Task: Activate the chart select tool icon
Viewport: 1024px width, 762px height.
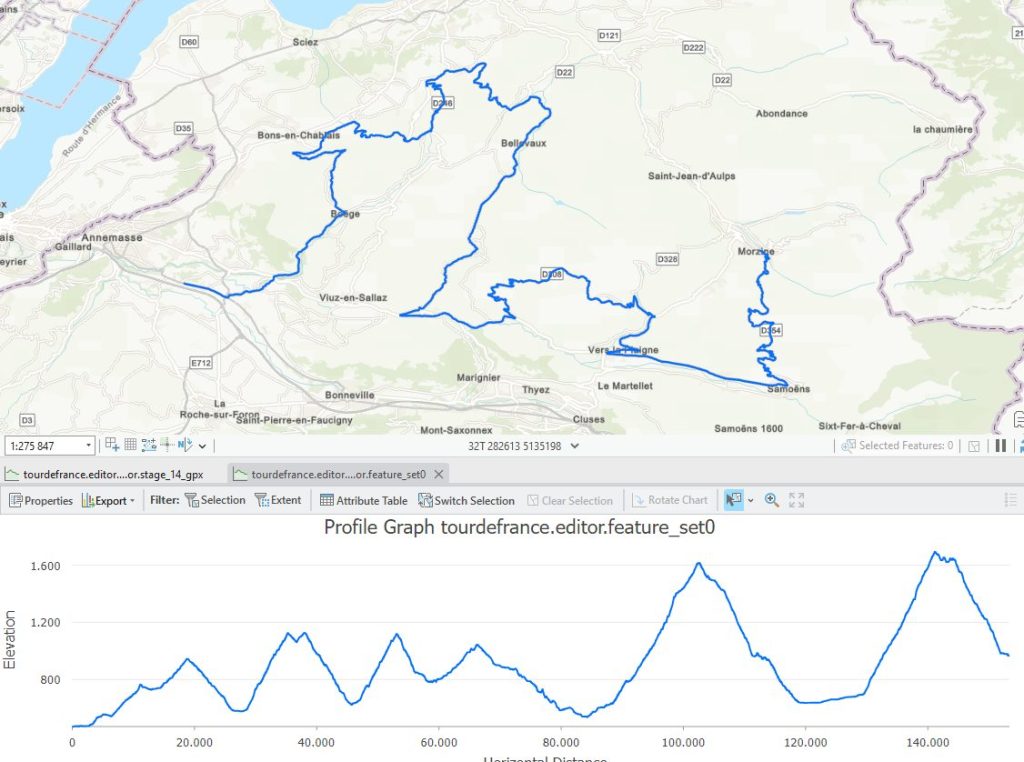Action: pyautogui.click(x=733, y=500)
